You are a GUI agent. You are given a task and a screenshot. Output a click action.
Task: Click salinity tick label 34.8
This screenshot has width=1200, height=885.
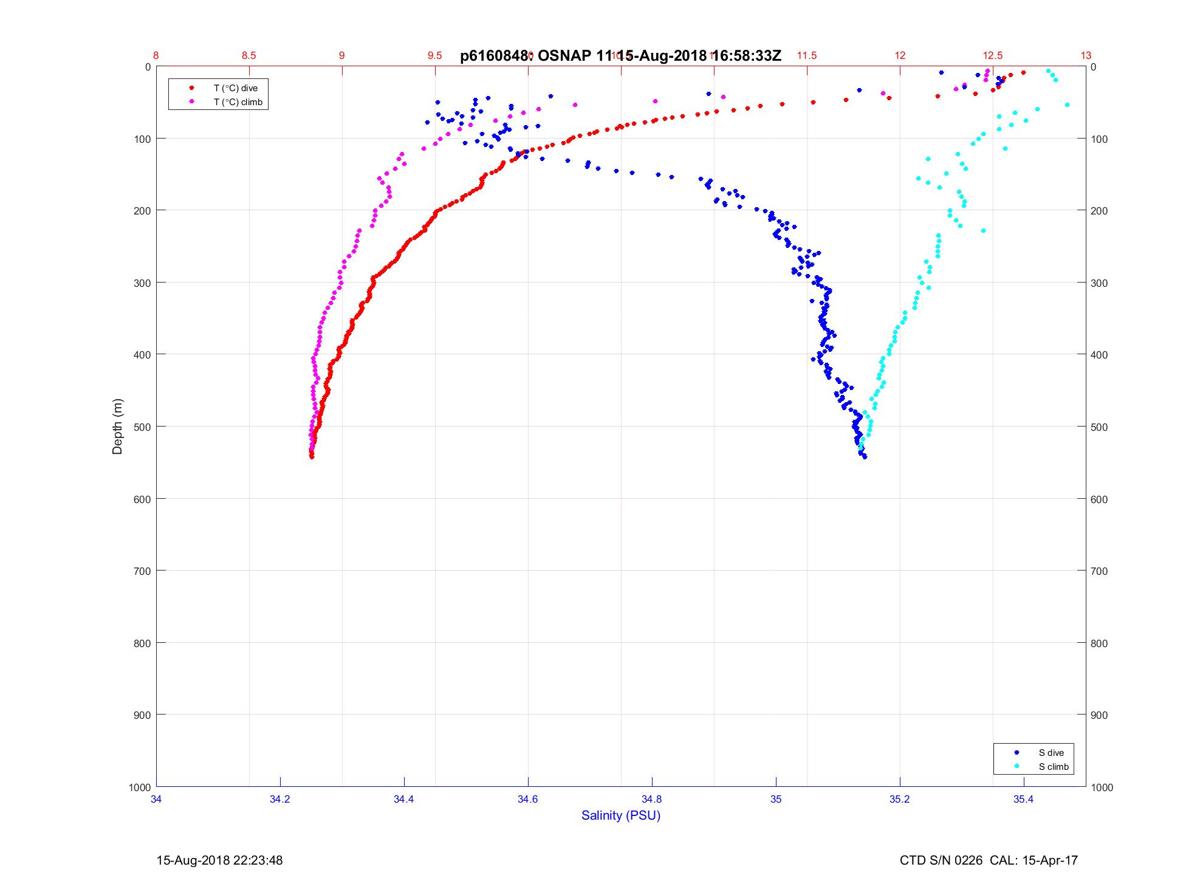point(652,799)
